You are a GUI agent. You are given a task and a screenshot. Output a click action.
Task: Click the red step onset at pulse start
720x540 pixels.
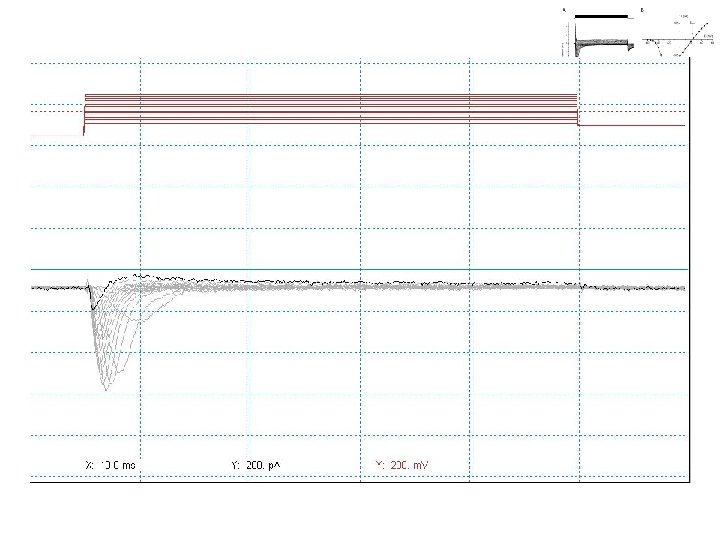[84, 119]
